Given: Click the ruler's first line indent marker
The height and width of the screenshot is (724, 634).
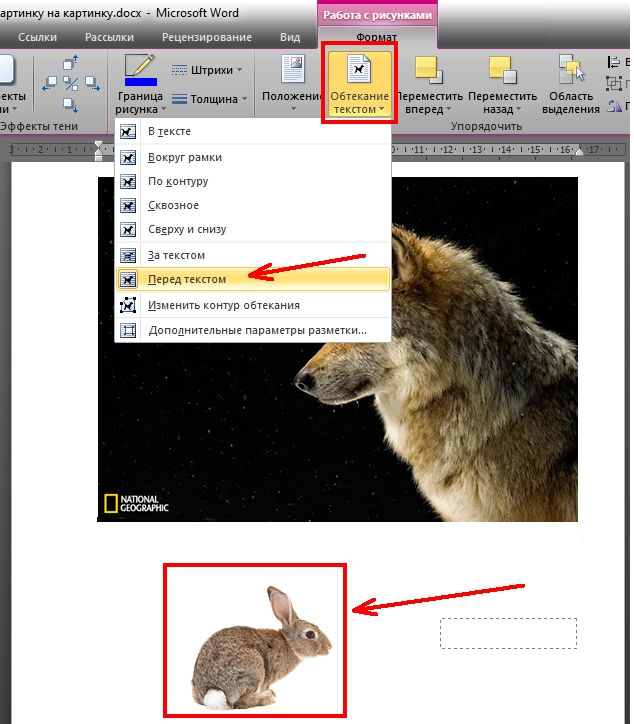Looking at the screenshot, I should (x=99, y=145).
